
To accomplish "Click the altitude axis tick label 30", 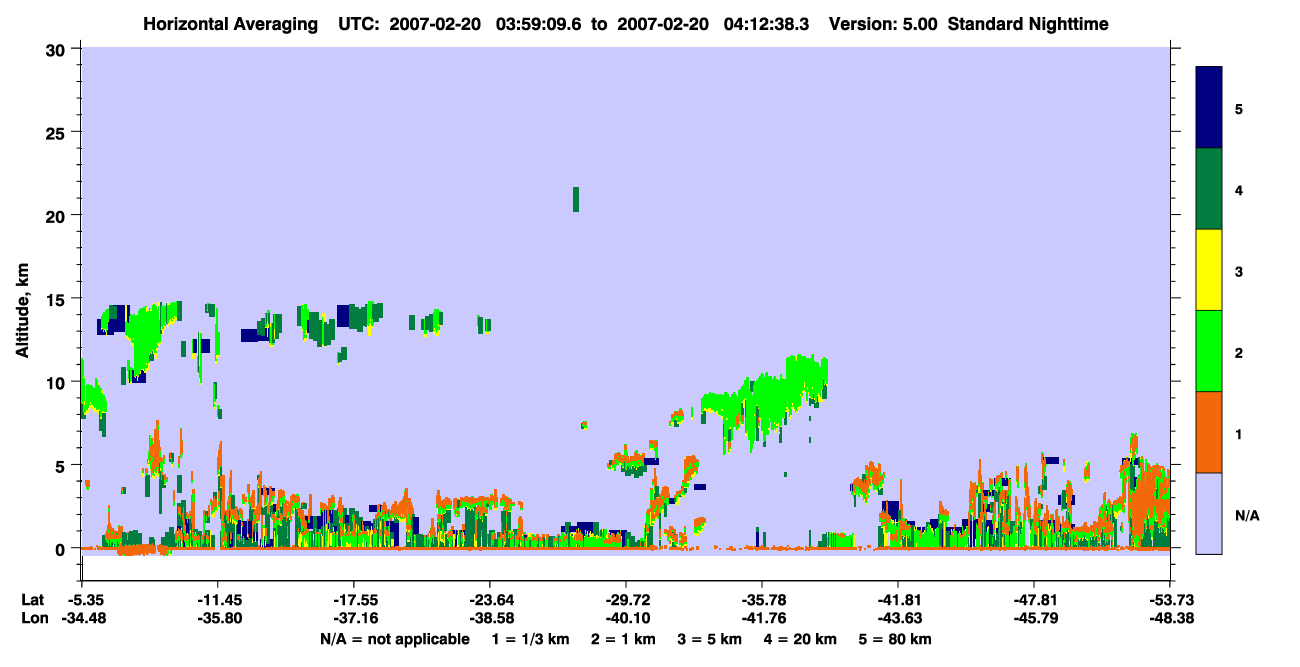I will pyautogui.click(x=58, y=48).
